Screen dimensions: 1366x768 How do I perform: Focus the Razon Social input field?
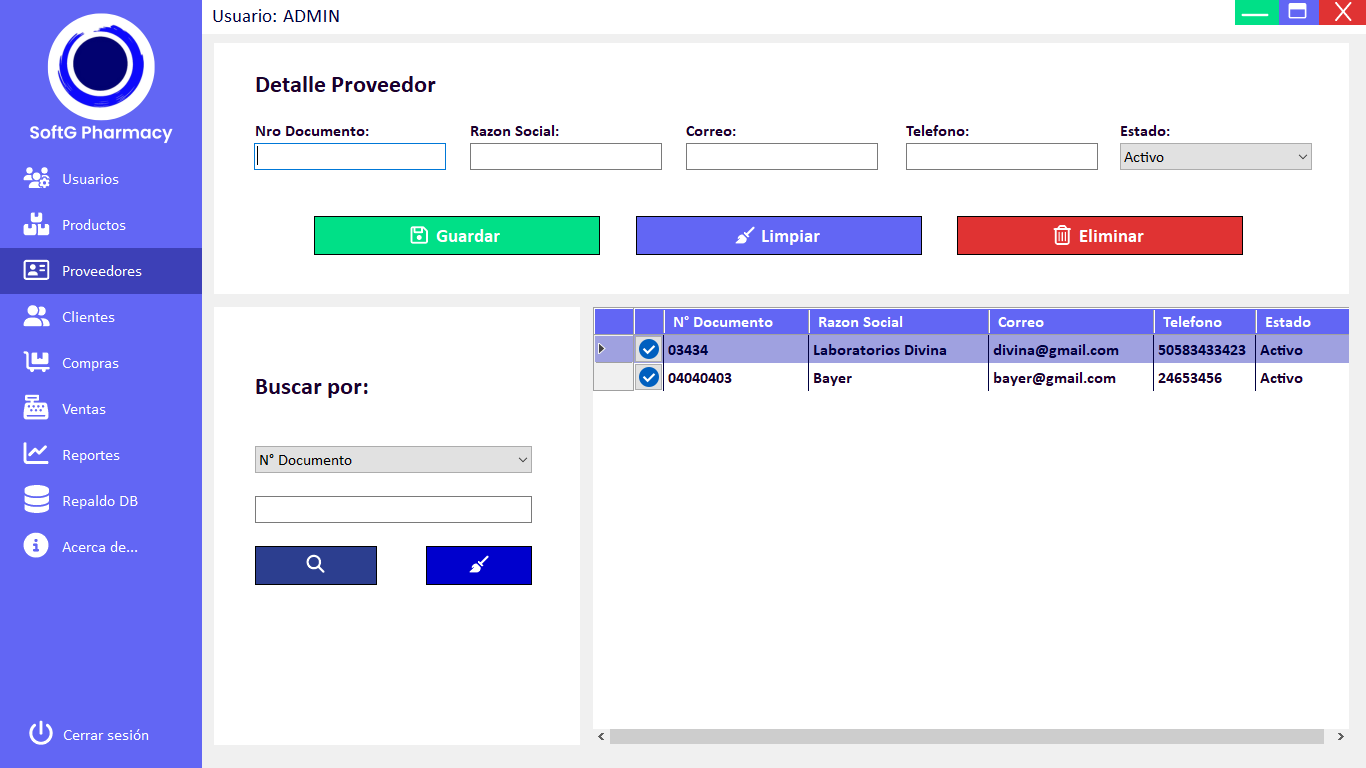tap(565, 157)
